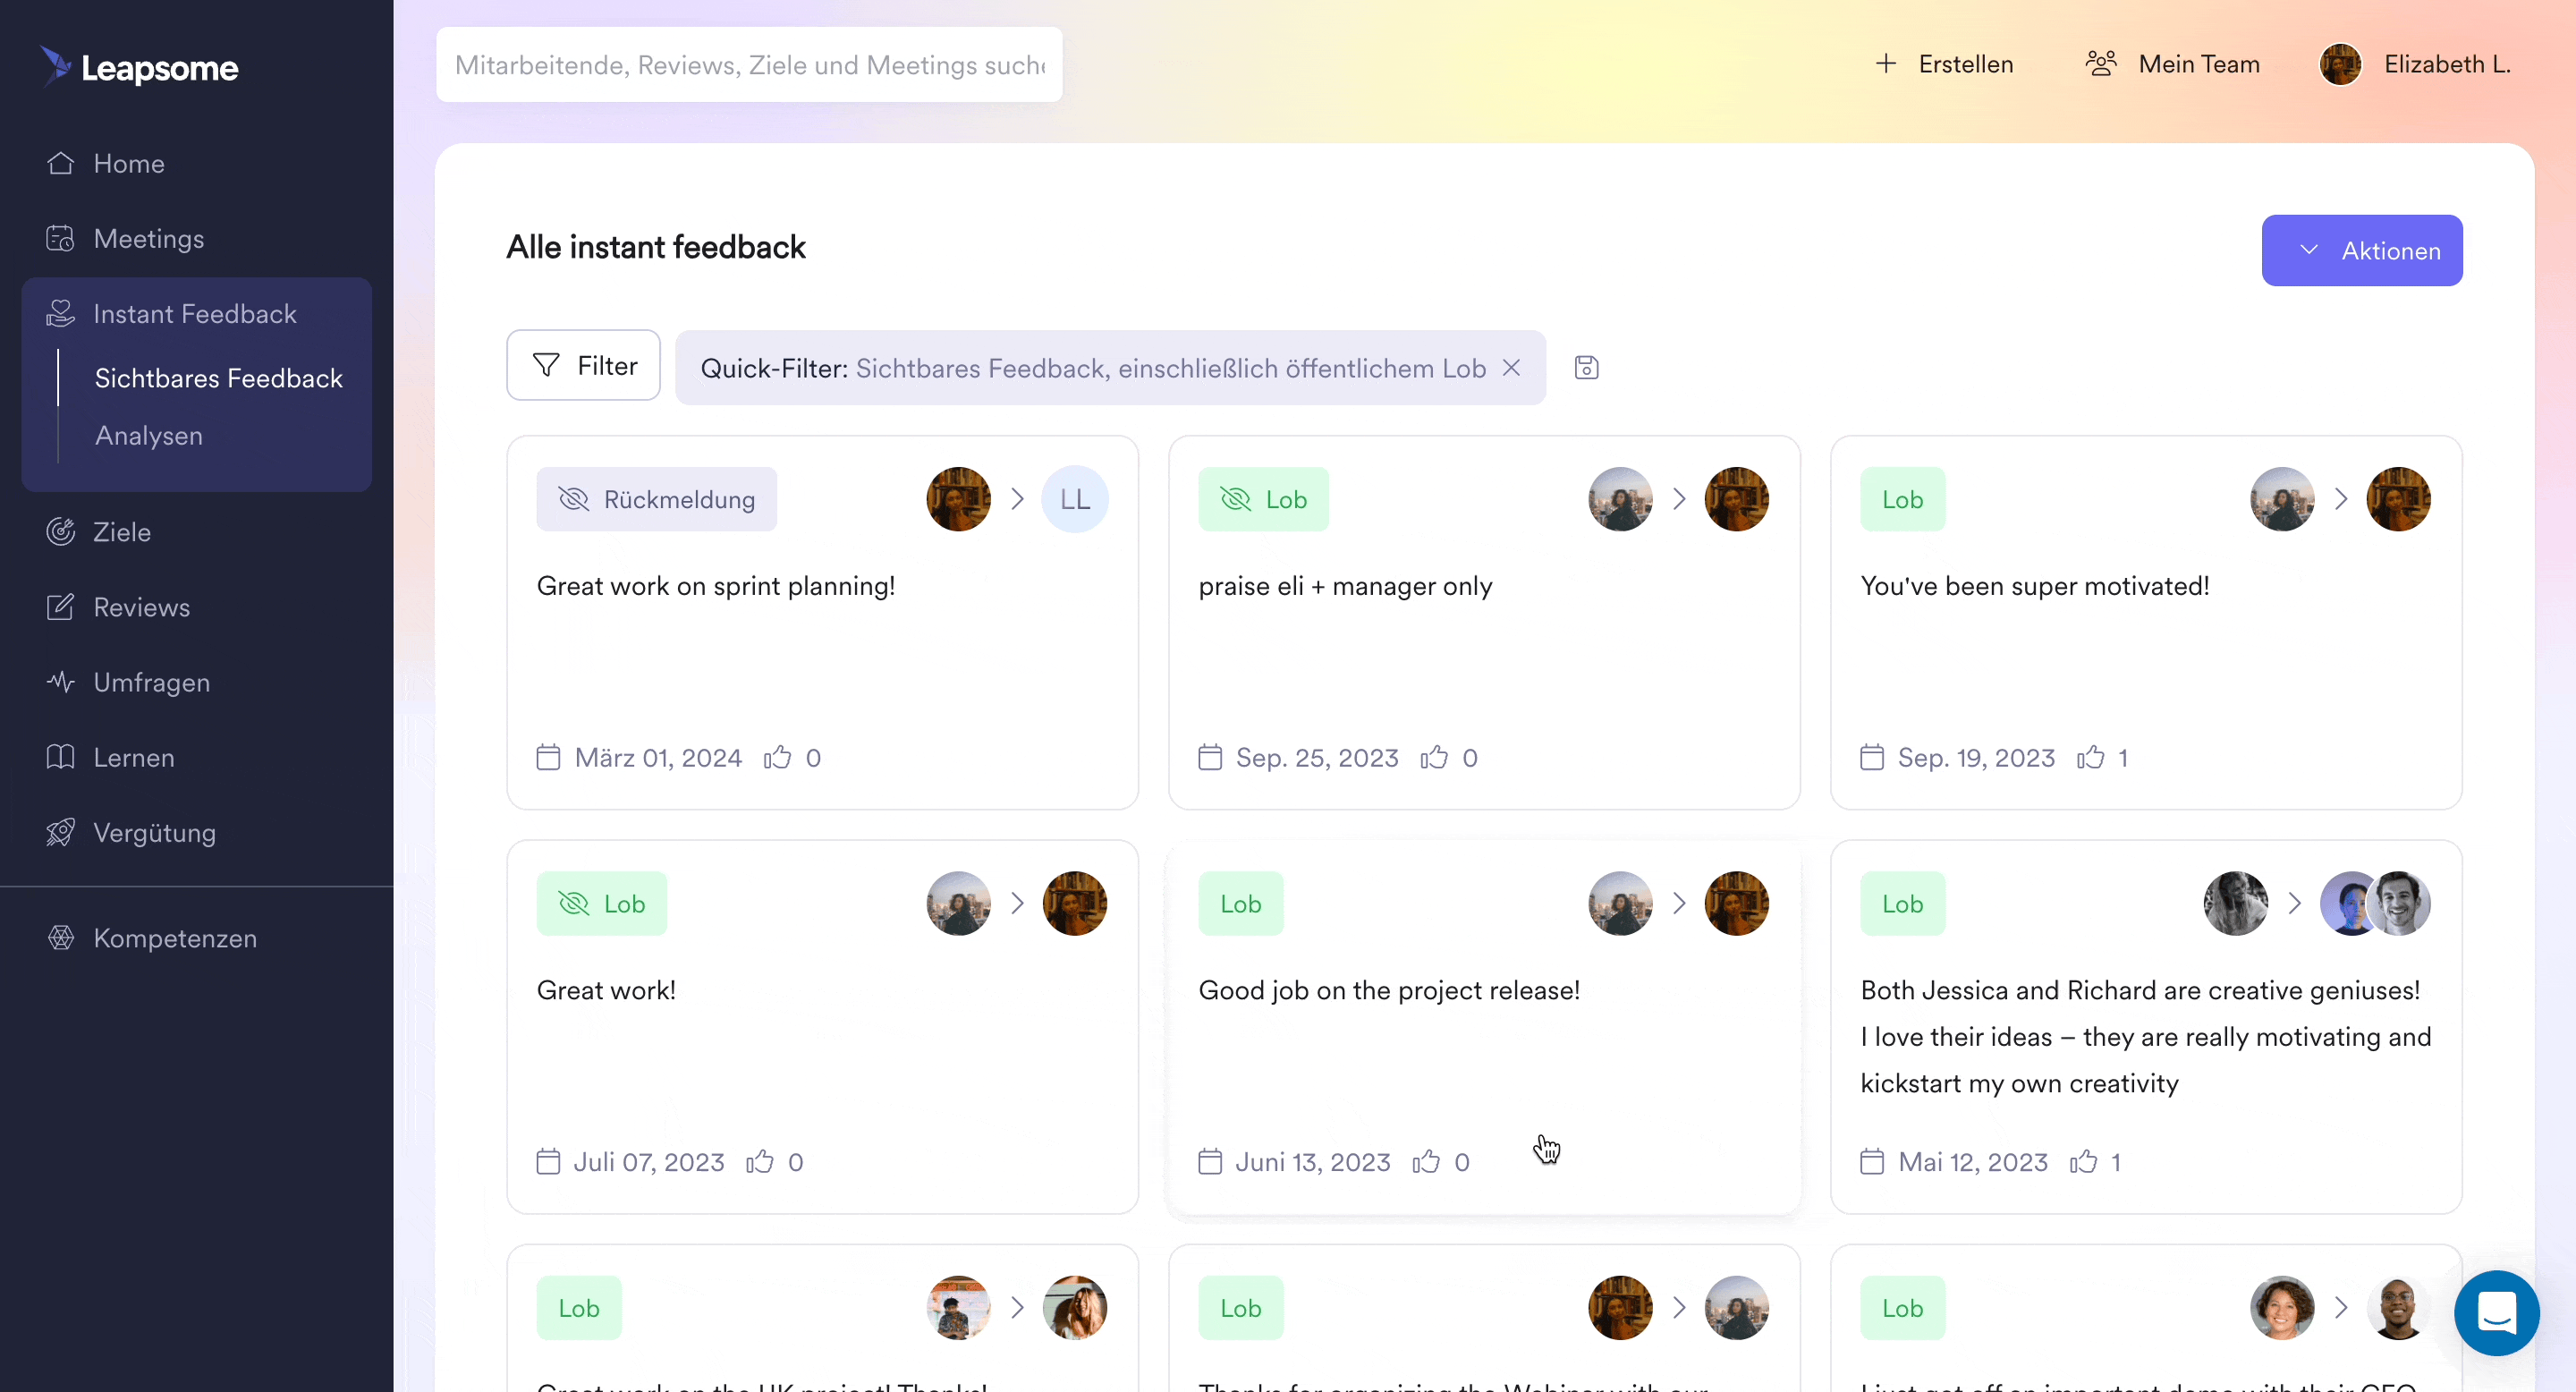Click the save filter icon

pos(1586,368)
